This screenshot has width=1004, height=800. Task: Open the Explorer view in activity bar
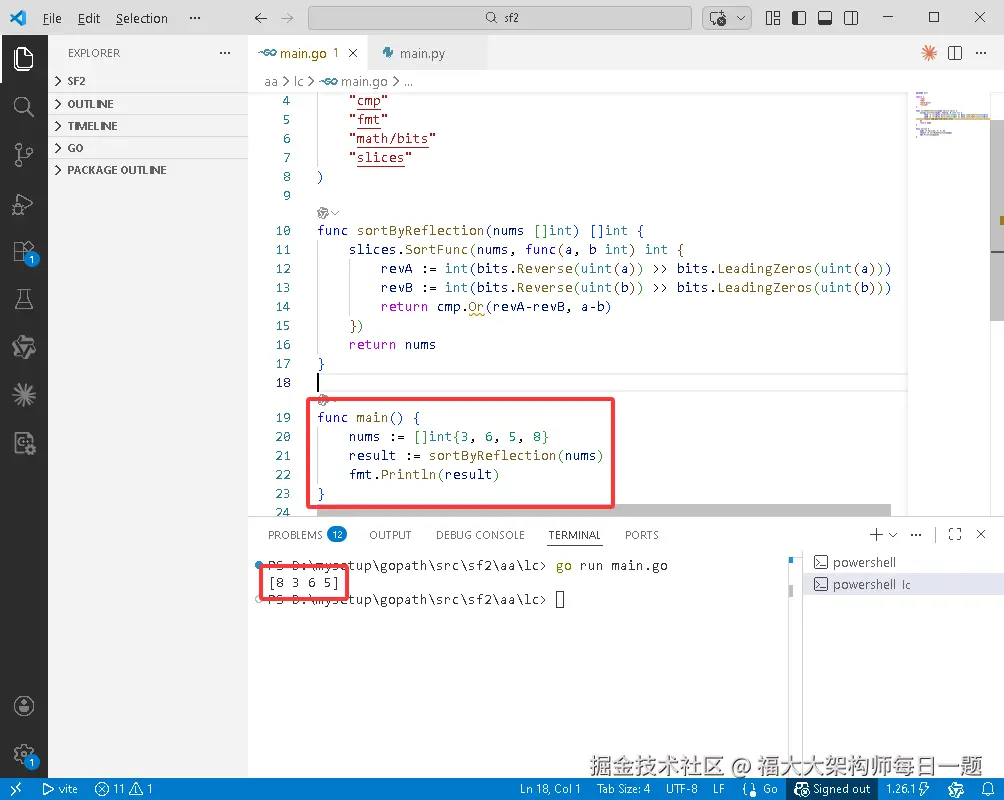point(24,59)
